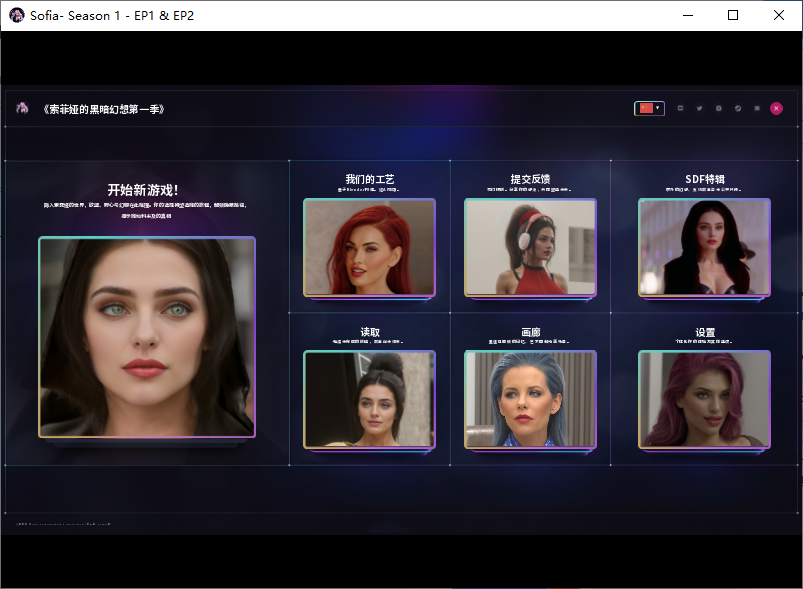Click the small screen icon beside language selector
Image resolution: width=803 pixels, height=589 pixels.
coord(680,108)
